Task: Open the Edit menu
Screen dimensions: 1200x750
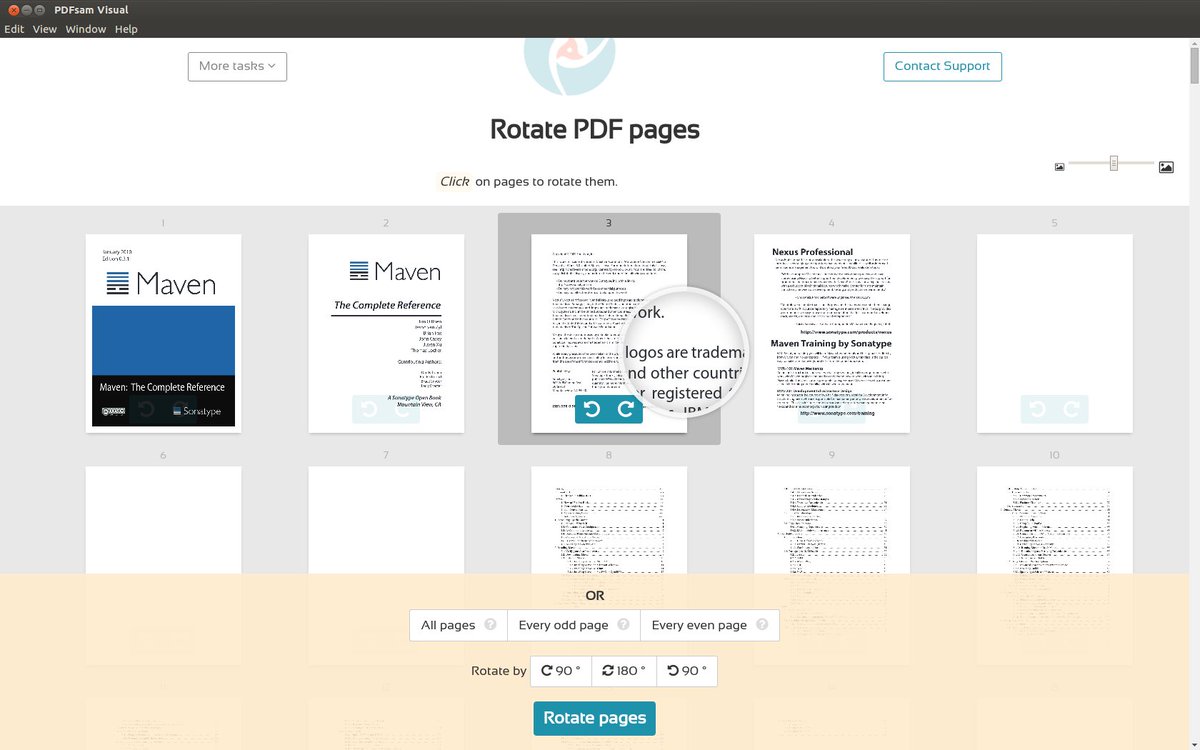Action: [x=13, y=29]
